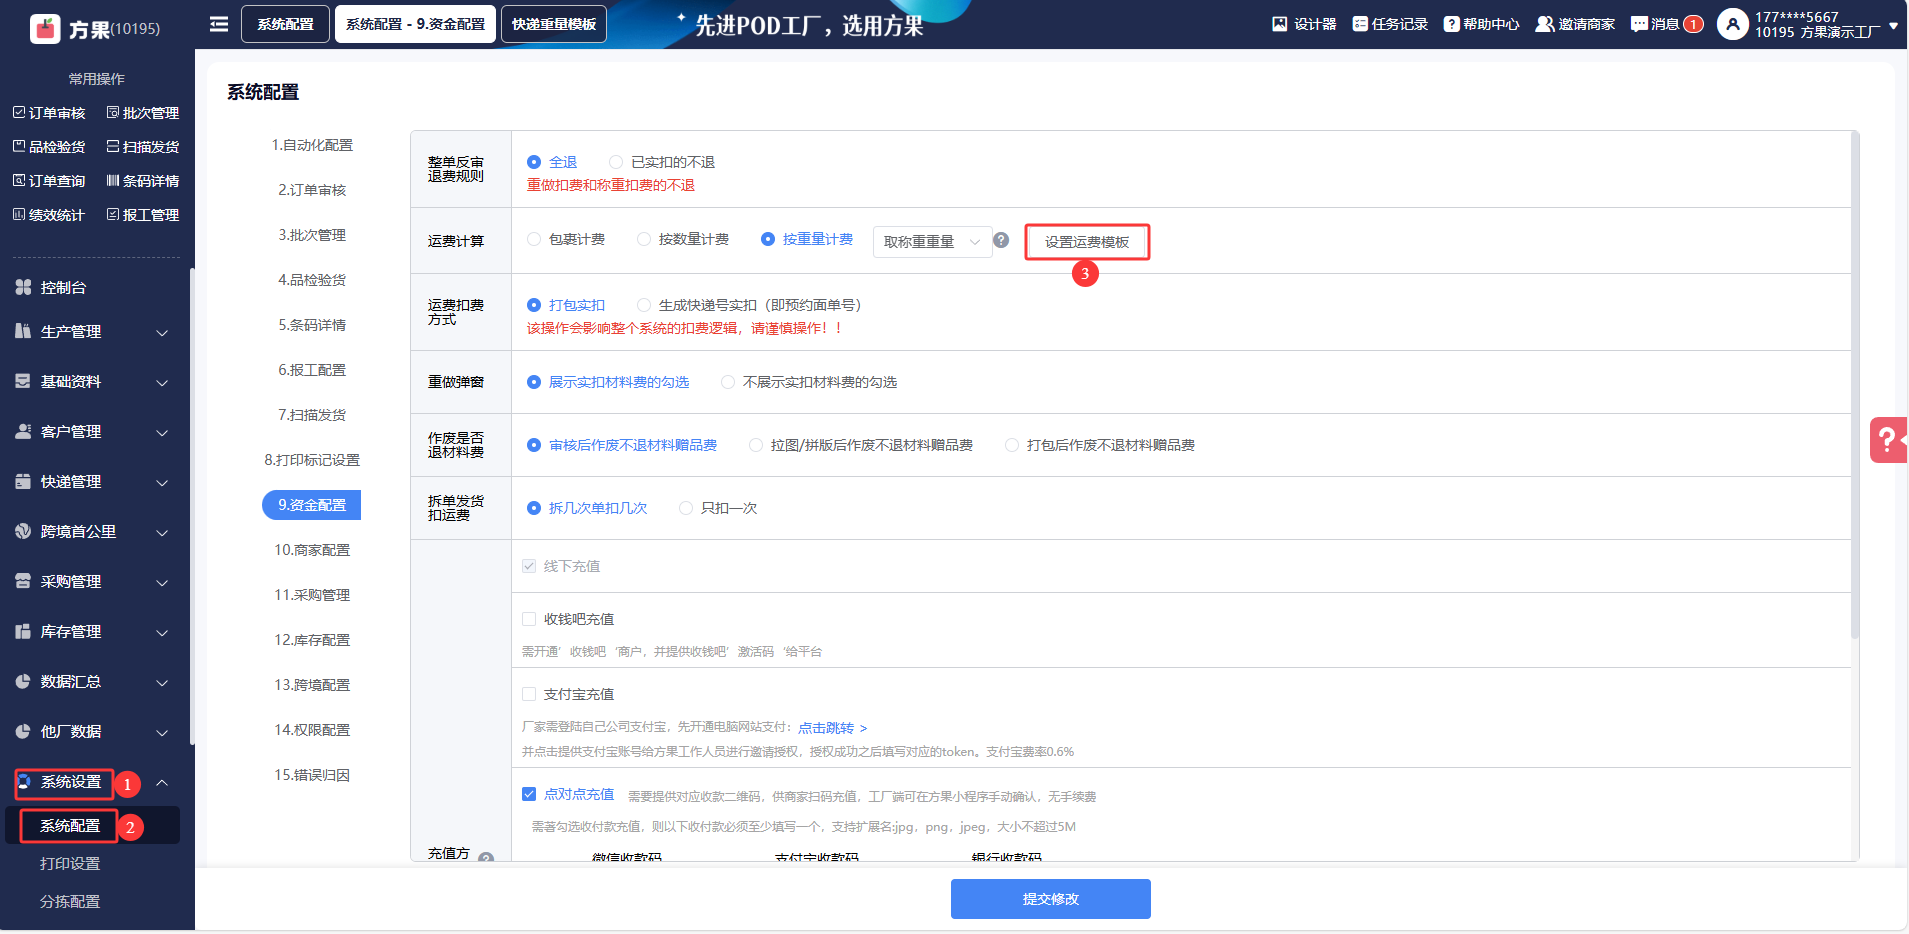This screenshot has width=1909, height=934.
Task: Select 只扣一次 radio option
Action: click(x=686, y=508)
